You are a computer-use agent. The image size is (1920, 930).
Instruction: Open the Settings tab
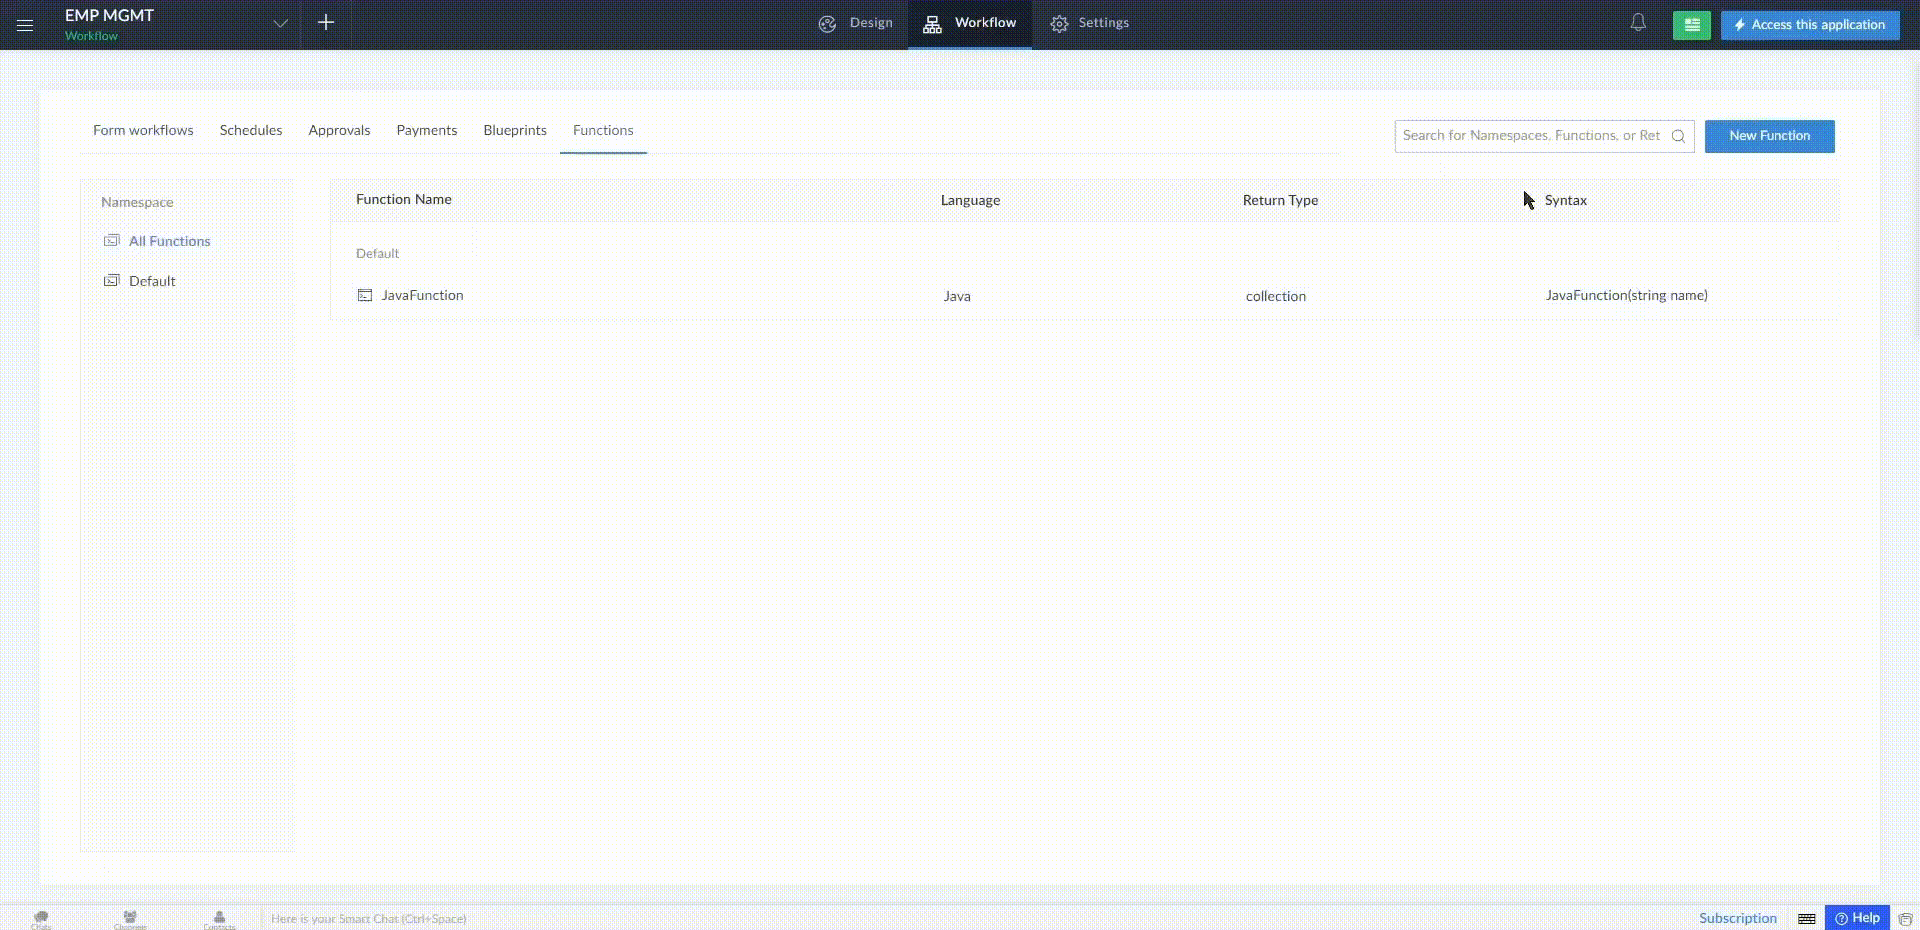[1089, 23]
